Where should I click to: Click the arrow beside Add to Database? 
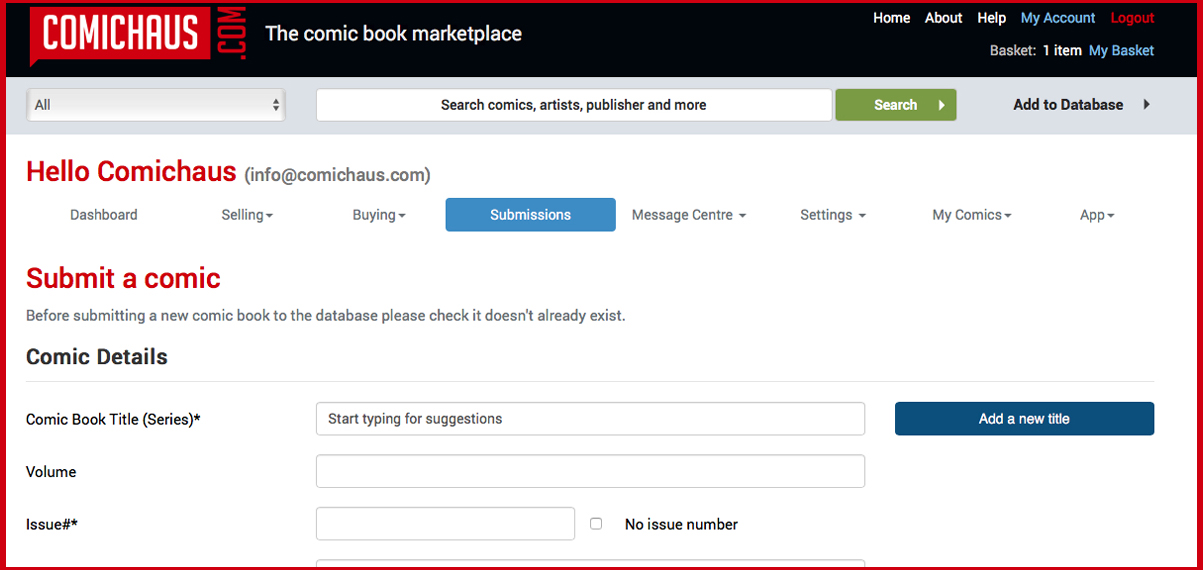[1146, 104]
